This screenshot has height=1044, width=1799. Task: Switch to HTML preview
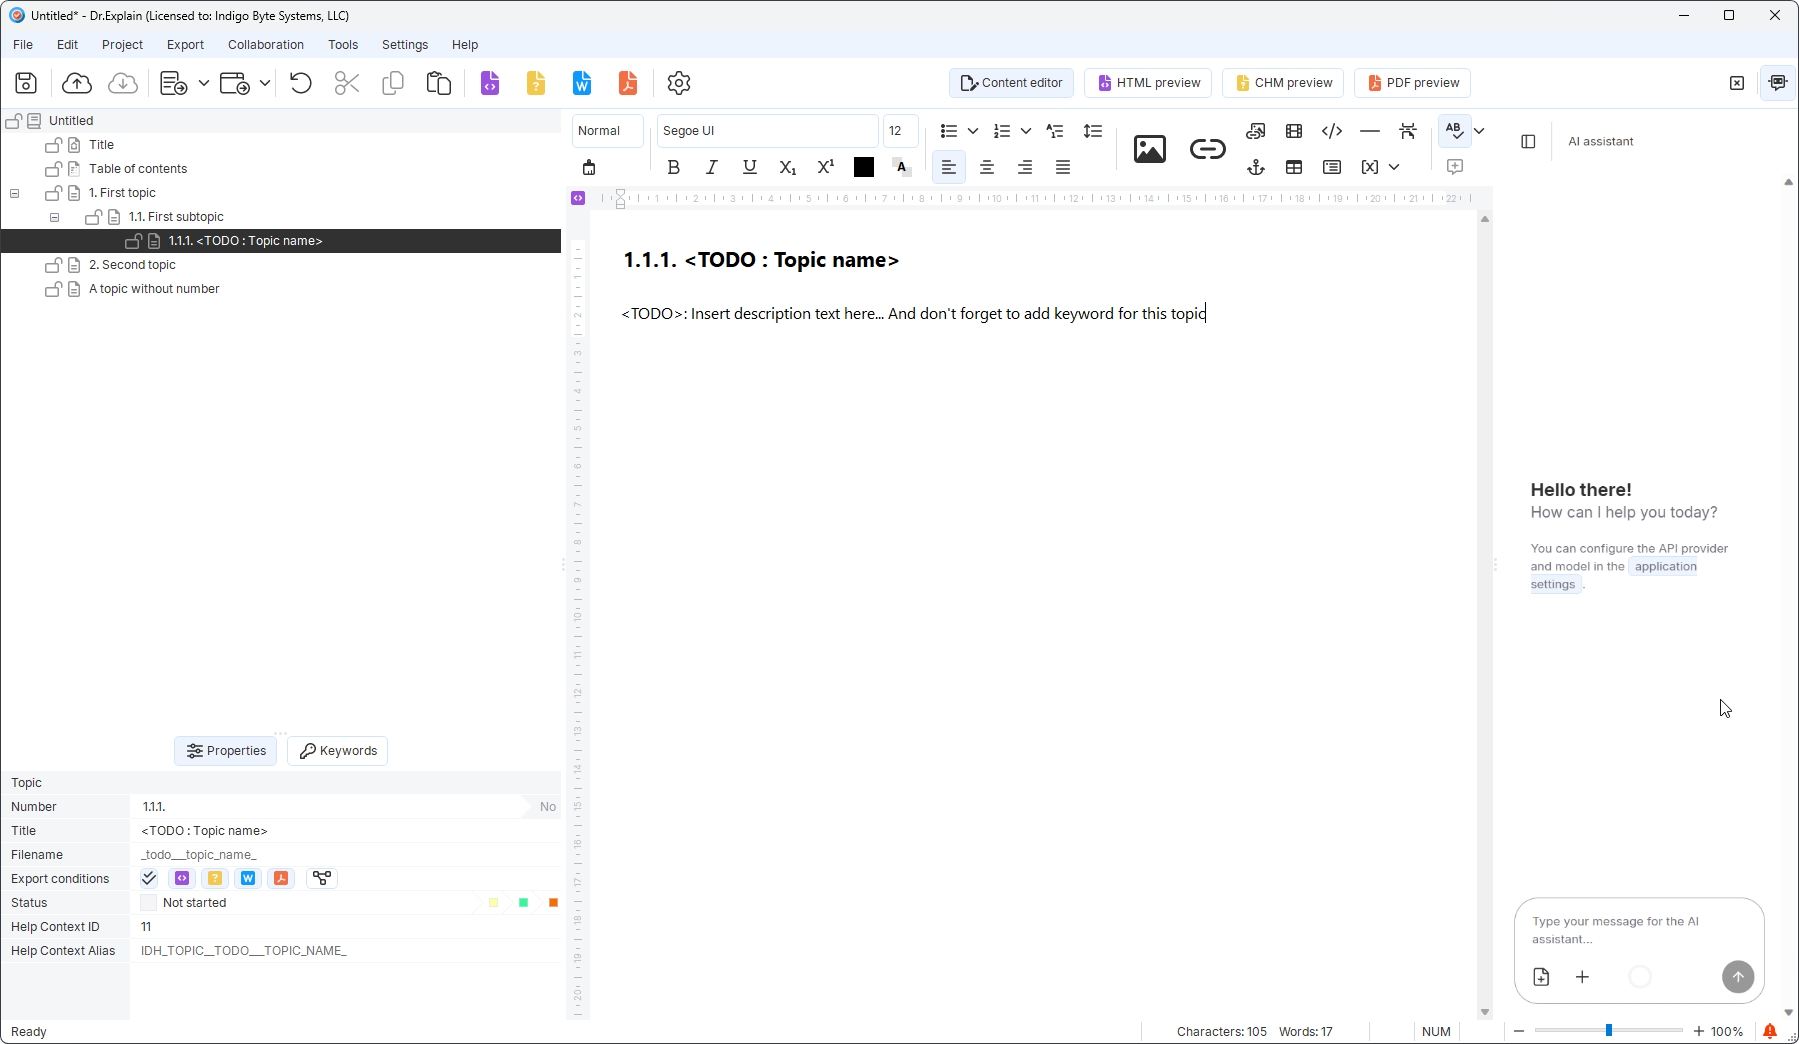[1148, 83]
